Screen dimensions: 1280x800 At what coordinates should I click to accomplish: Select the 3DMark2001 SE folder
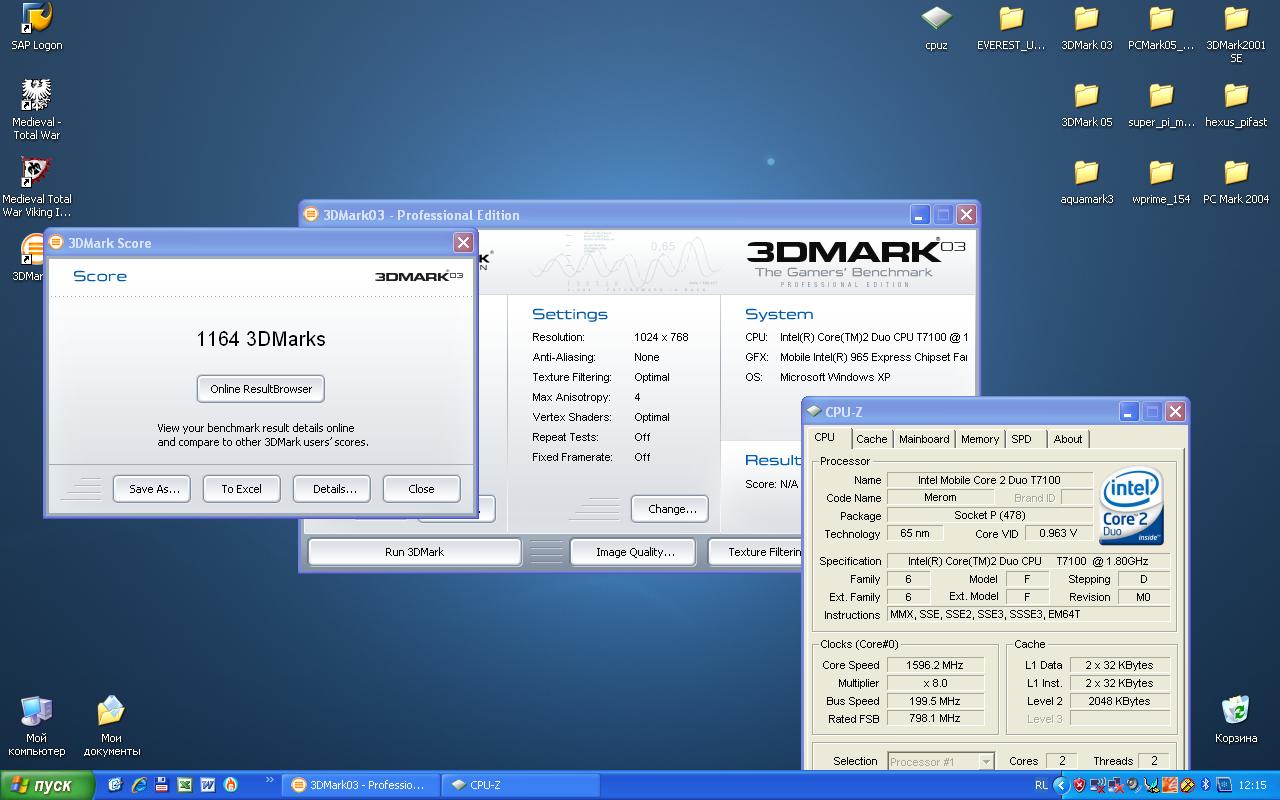(1236, 34)
